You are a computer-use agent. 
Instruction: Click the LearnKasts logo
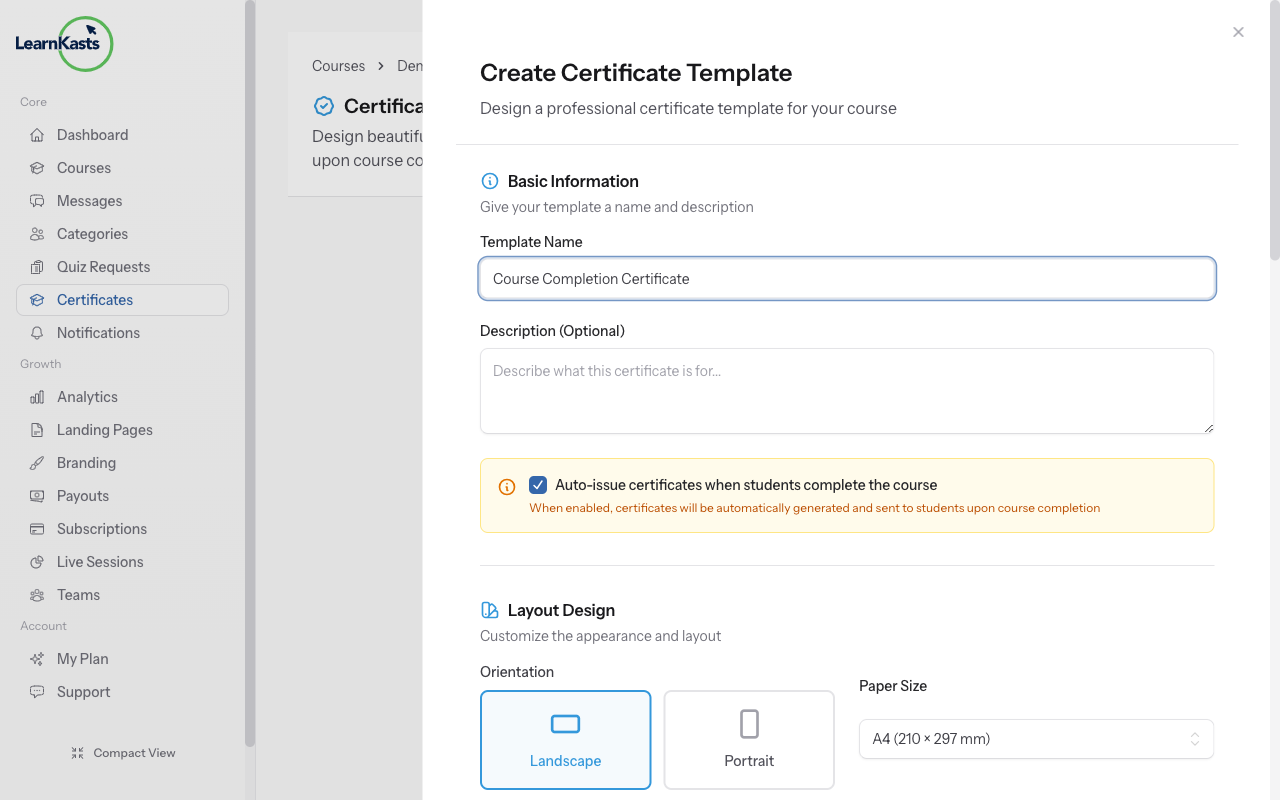pos(64,44)
